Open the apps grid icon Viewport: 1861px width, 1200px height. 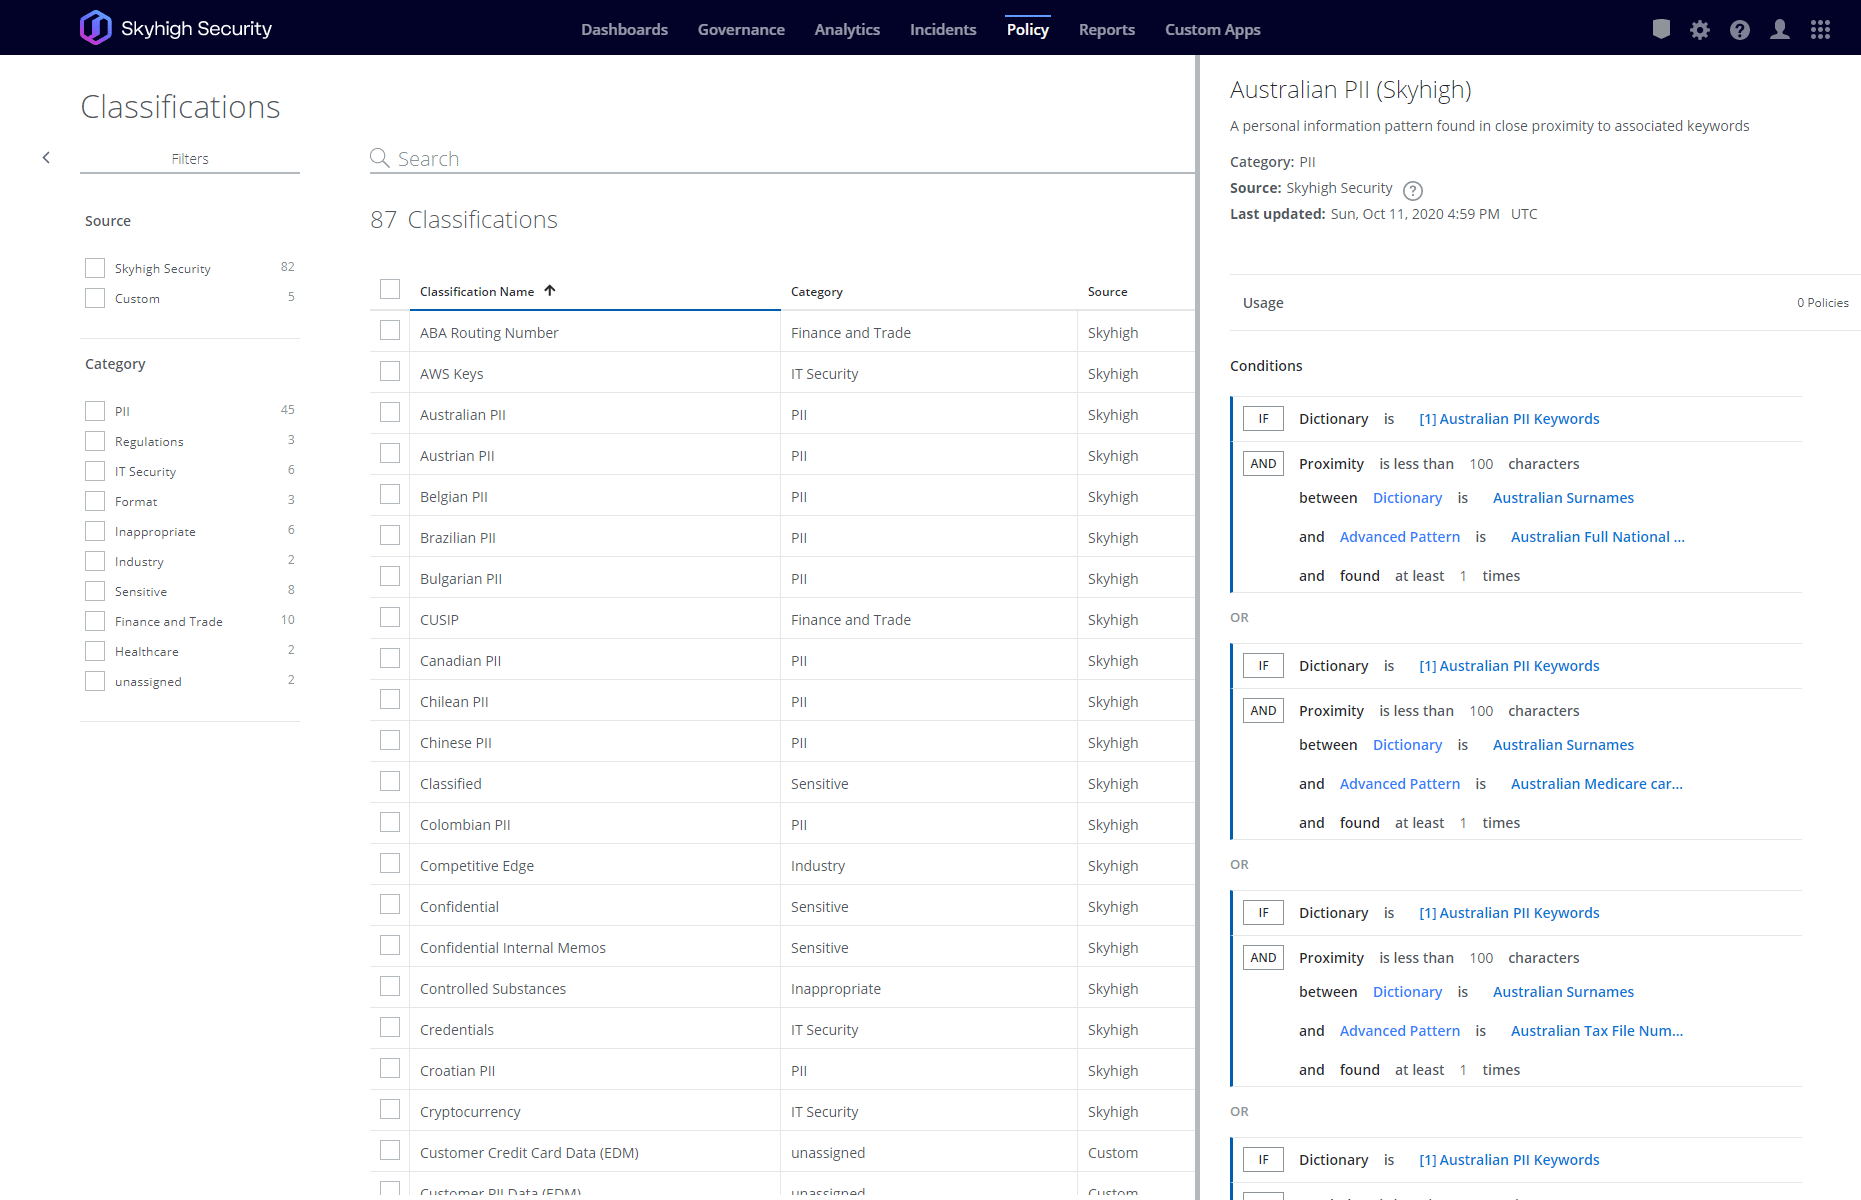point(1820,30)
